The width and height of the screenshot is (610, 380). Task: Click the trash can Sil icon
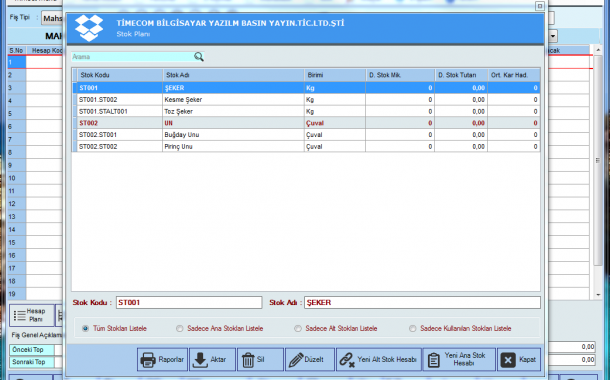[248, 360]
